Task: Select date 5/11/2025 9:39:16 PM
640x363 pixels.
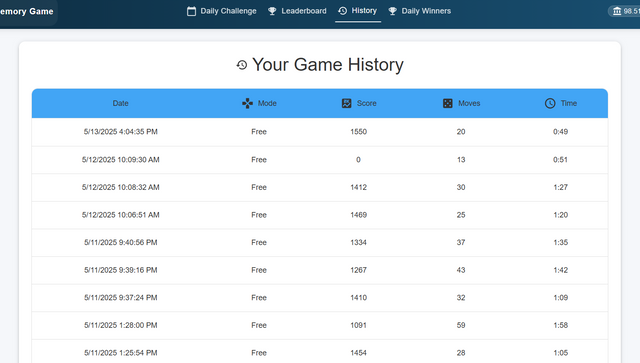Action: (x=120, y=270)
